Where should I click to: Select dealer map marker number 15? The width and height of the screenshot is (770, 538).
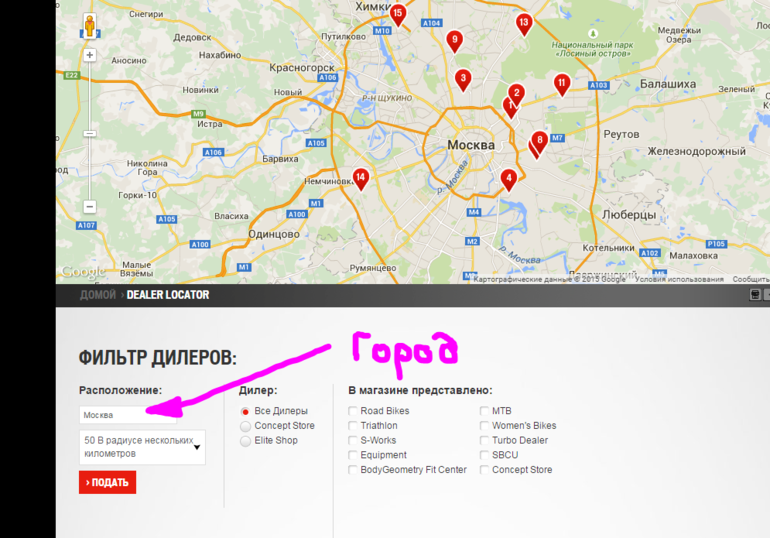click(398, 15)
